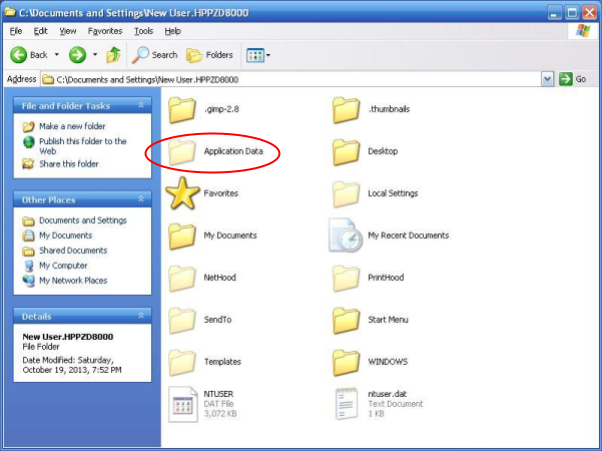Collapse the Details panel
The width and height of the screenshot is (602, 451).
click(141, 316)
